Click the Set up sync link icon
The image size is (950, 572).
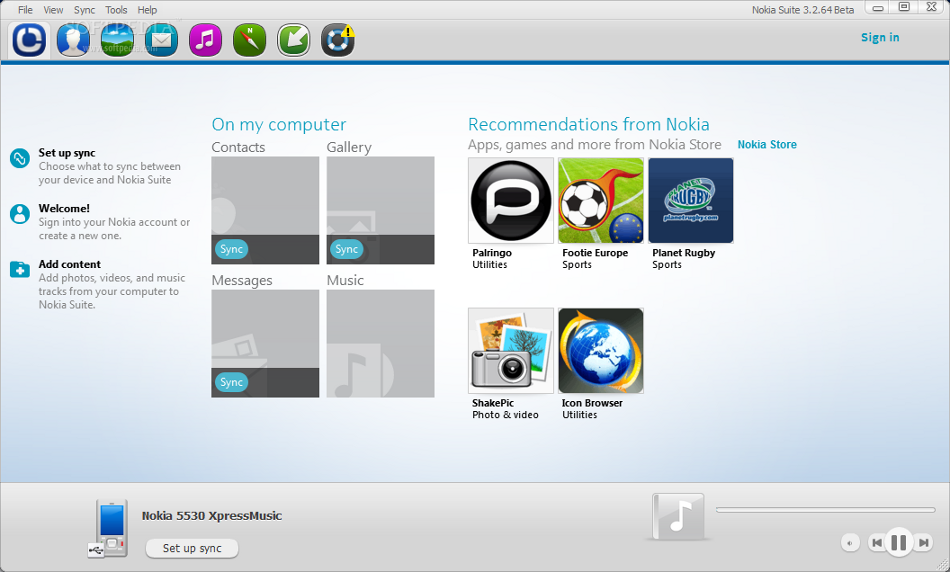(x=19, y=159)
